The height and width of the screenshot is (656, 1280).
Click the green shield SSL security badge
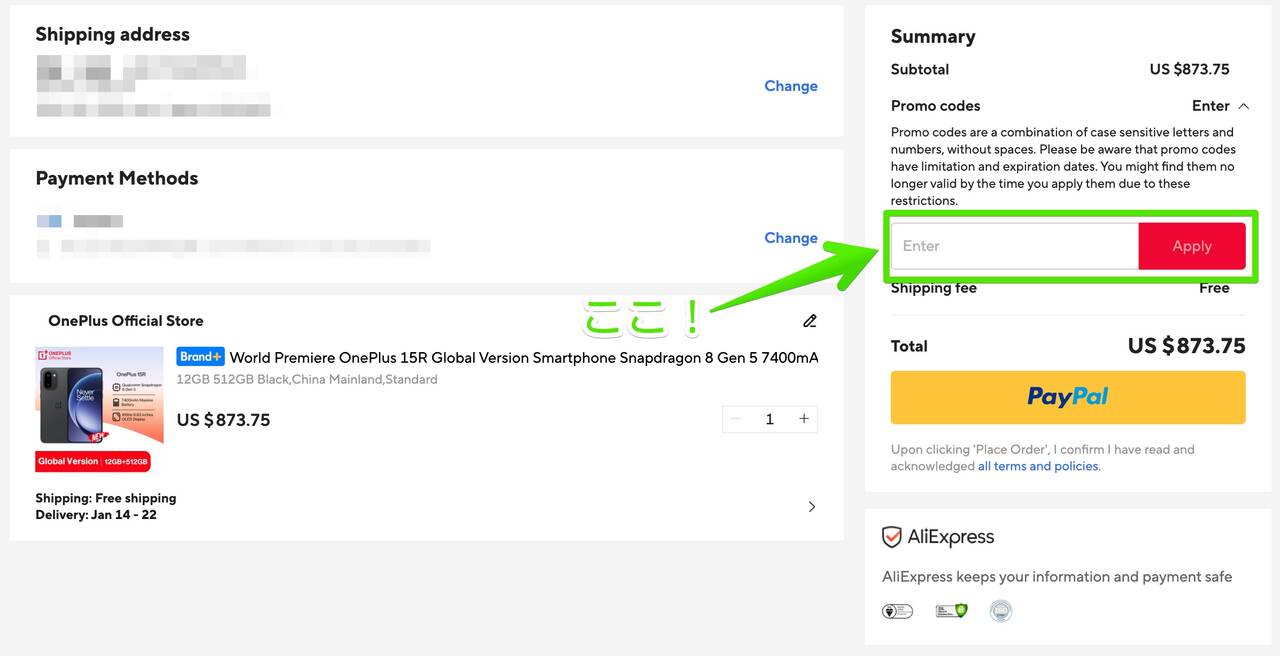(x=951, y=611)
